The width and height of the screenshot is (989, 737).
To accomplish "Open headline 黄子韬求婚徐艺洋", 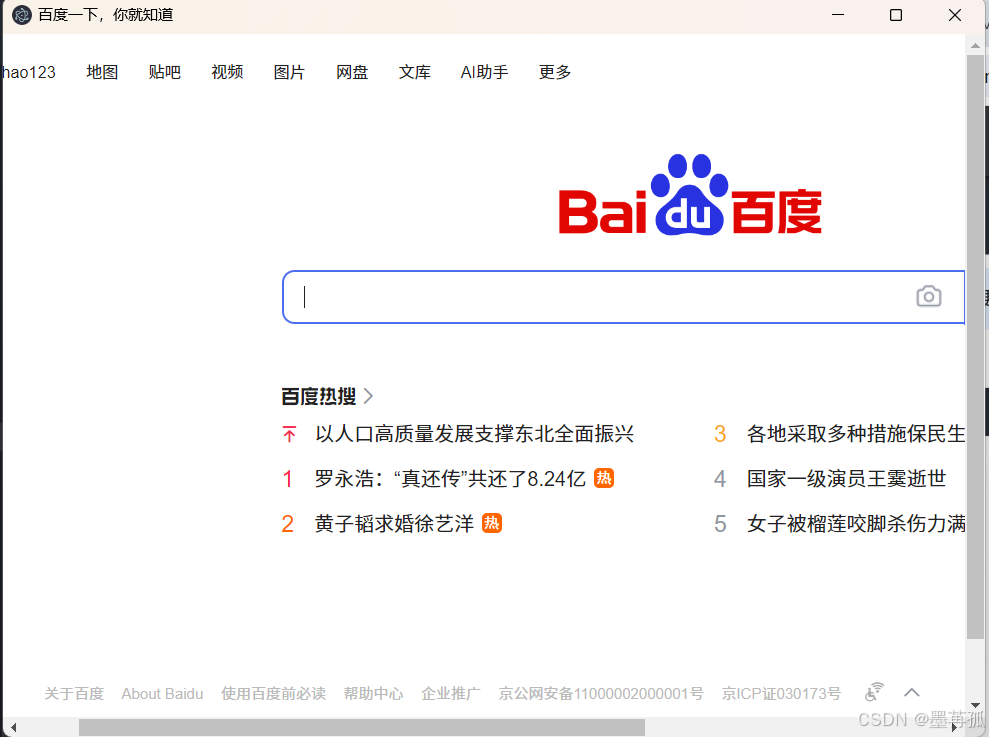I will coord(394,523).
